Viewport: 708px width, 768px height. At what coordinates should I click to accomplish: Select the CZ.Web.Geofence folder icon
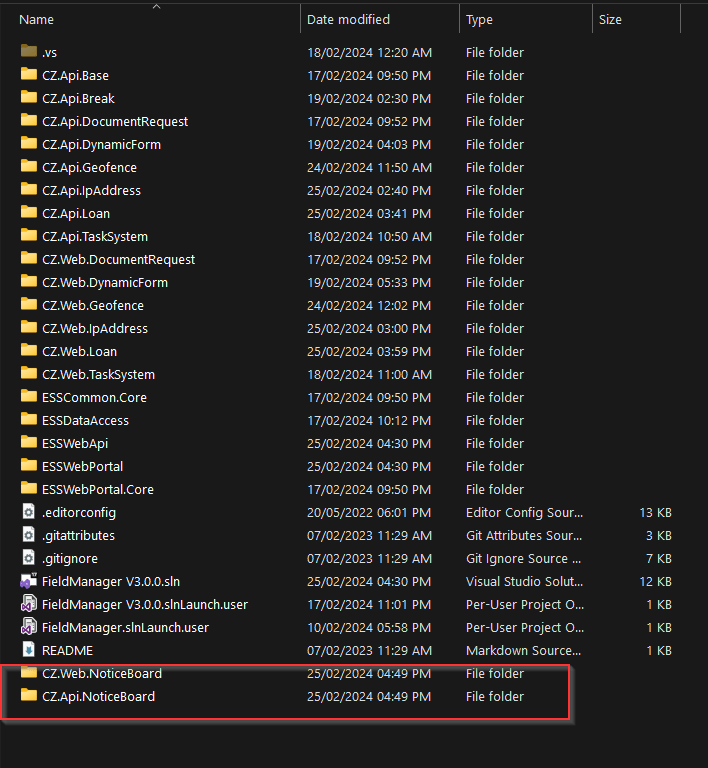click(29, 304)
